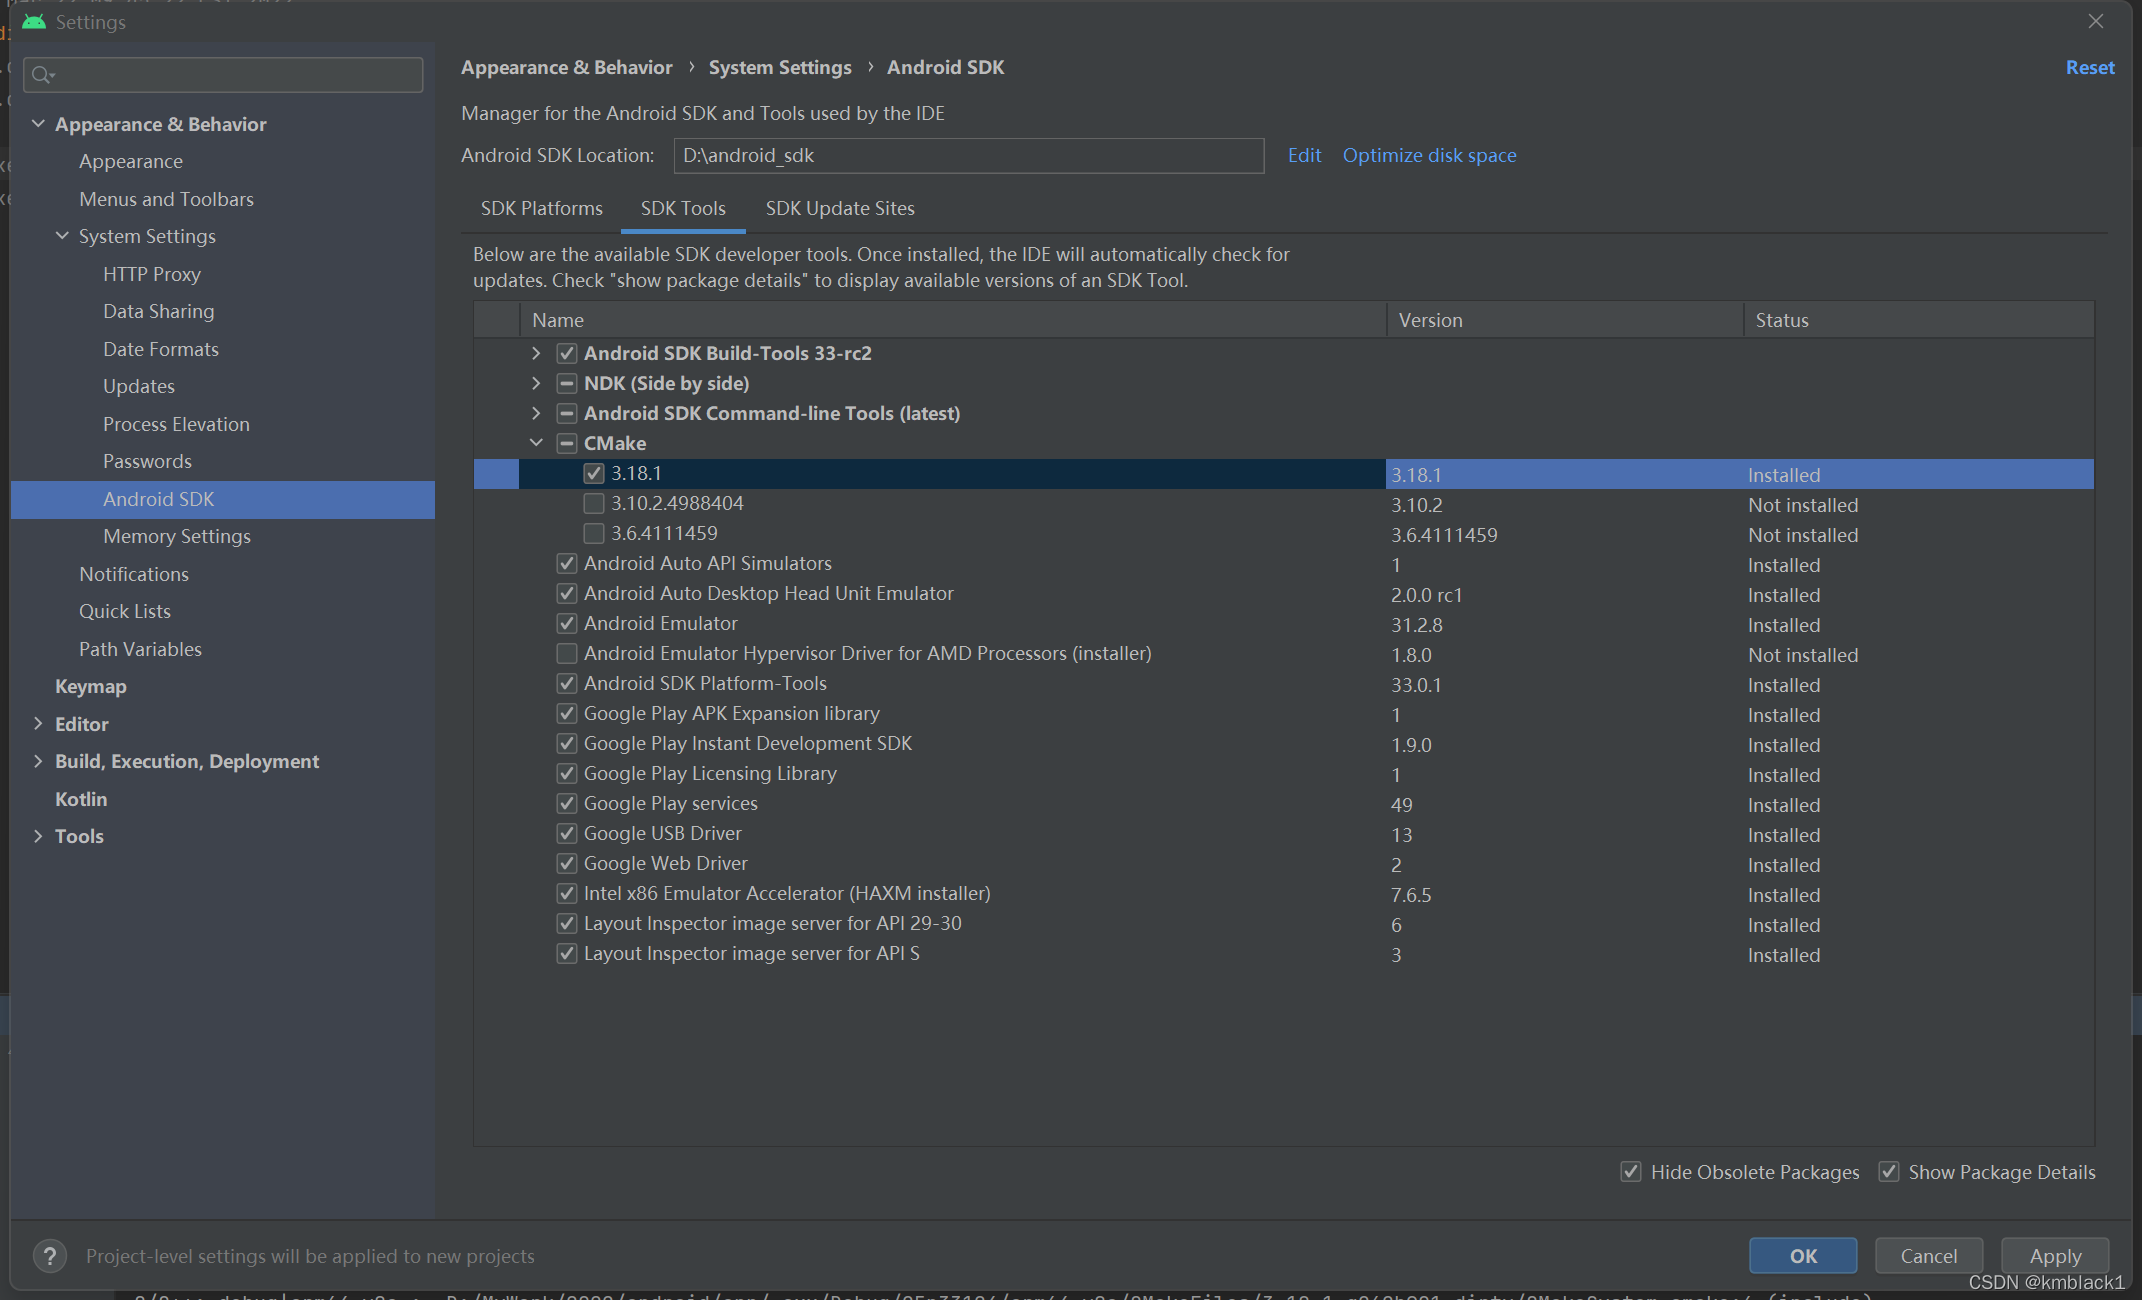Image resolution: width=2142 pixels, height=1300 pixels.
Task: Toggle Android Emulator Hypervisor Driver checkbox
Action: tap(566, 655)
